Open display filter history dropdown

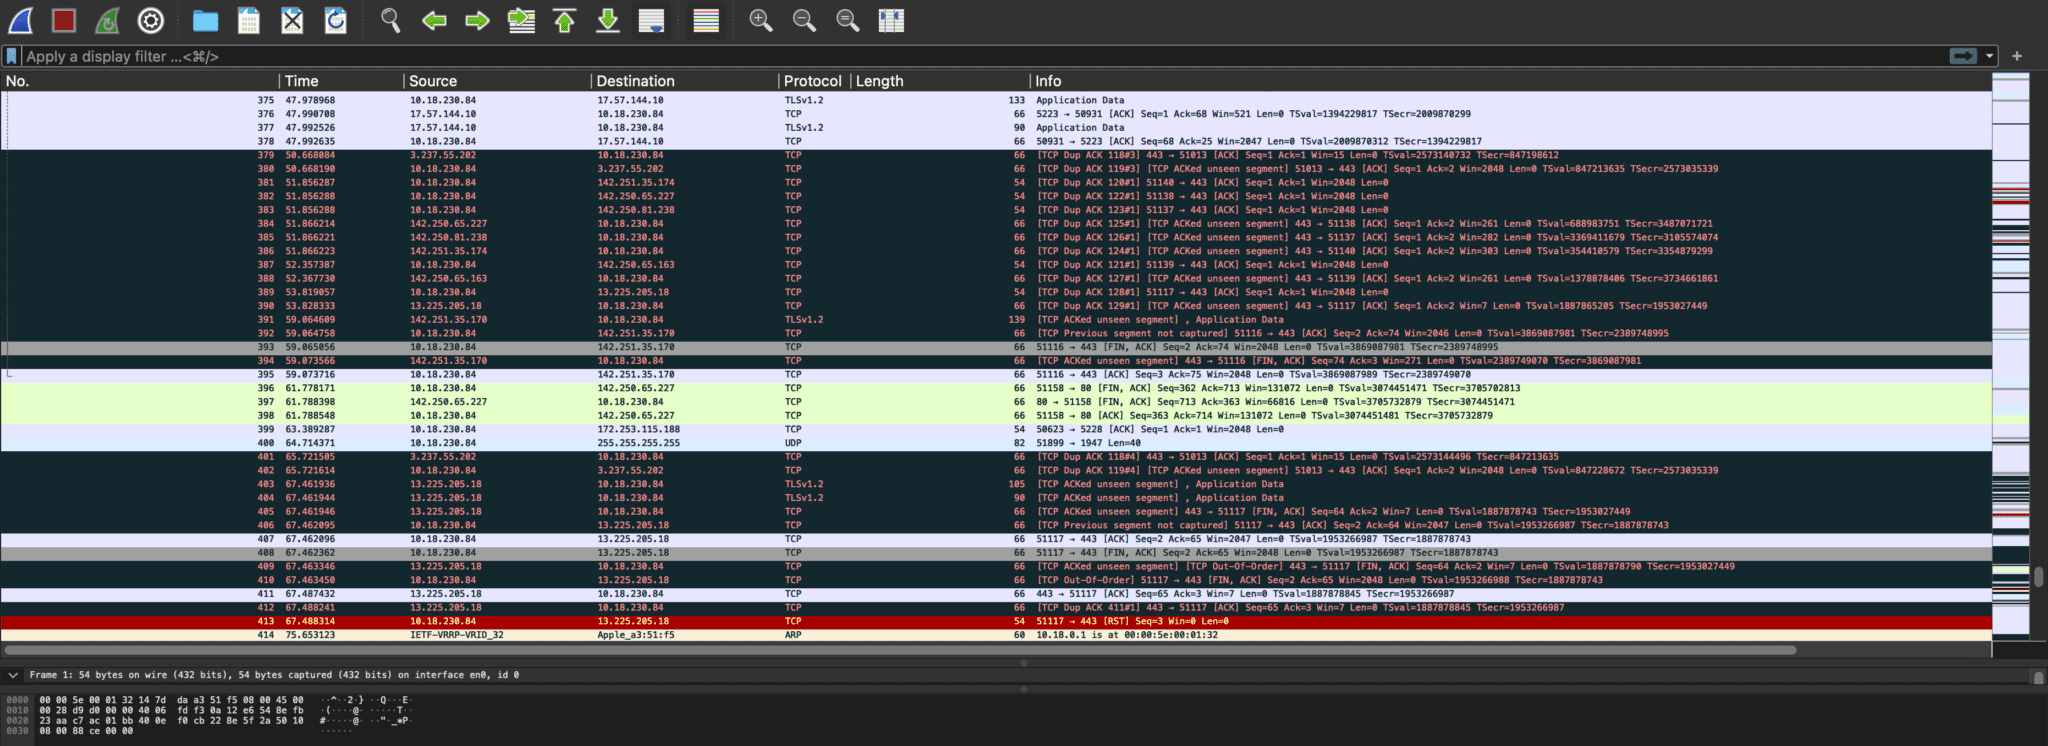click(1989, 56)
